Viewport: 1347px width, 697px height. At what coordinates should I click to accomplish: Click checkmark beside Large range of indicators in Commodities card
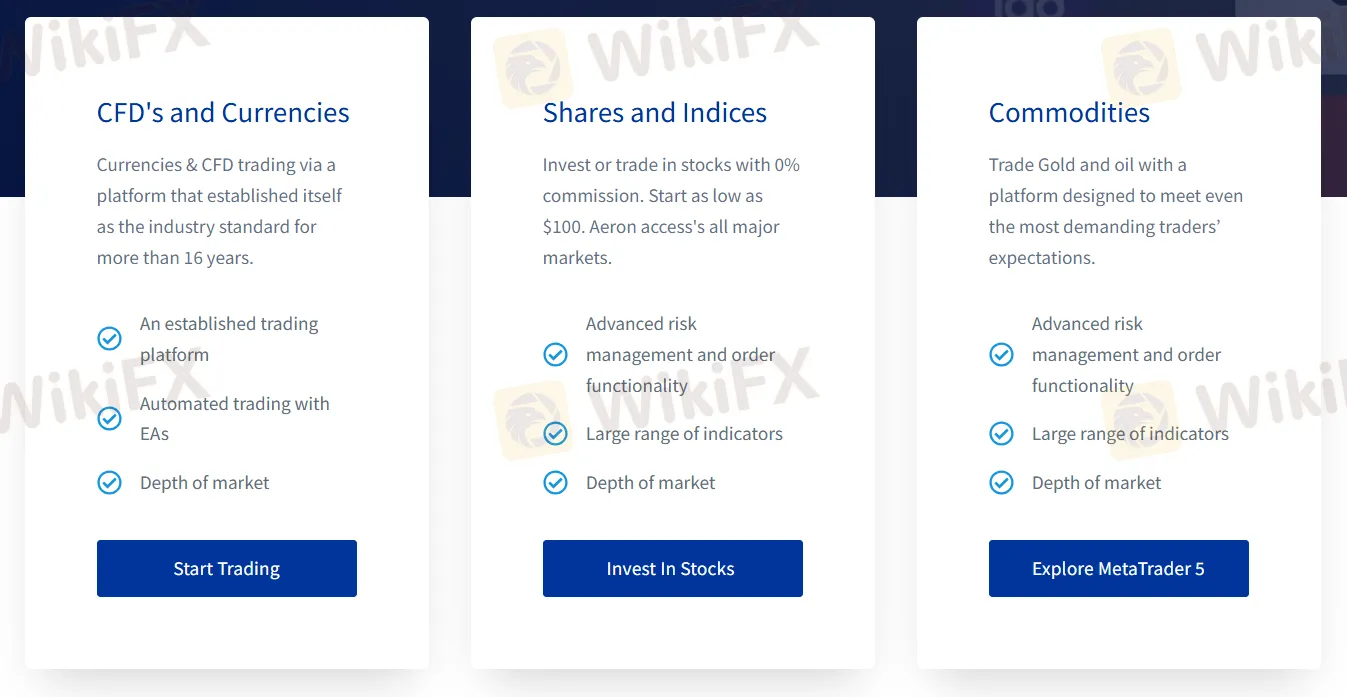1001,434
